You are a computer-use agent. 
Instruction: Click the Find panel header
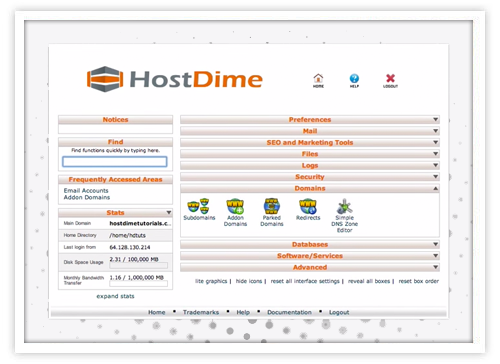click(115, 142)
